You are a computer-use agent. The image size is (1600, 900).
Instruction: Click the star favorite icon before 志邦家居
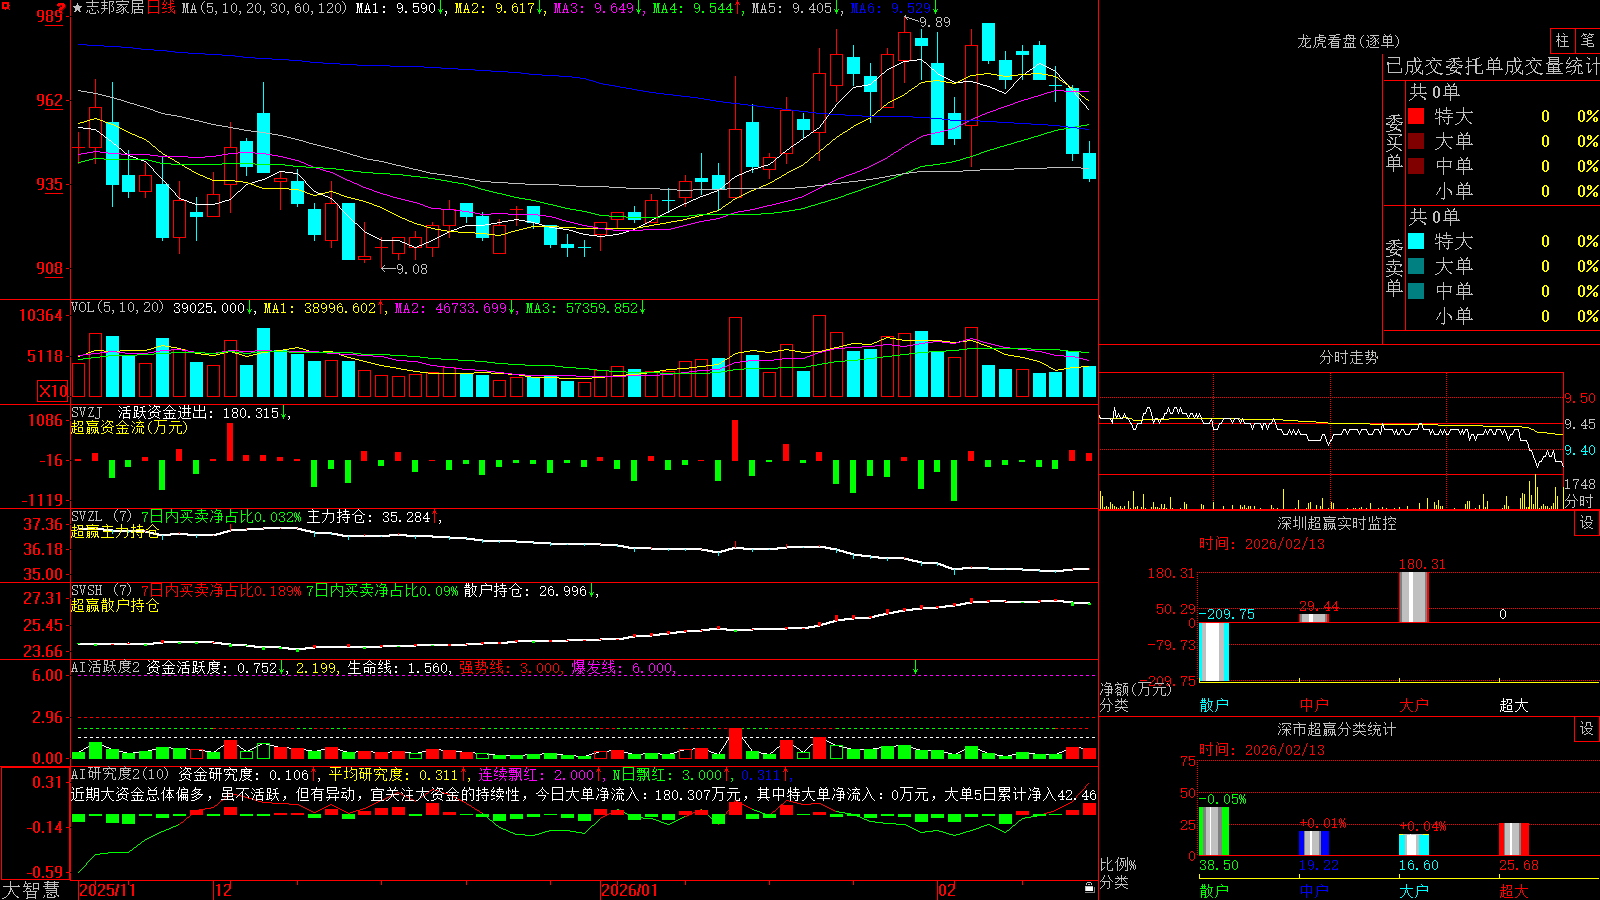[x=77, y=8]
